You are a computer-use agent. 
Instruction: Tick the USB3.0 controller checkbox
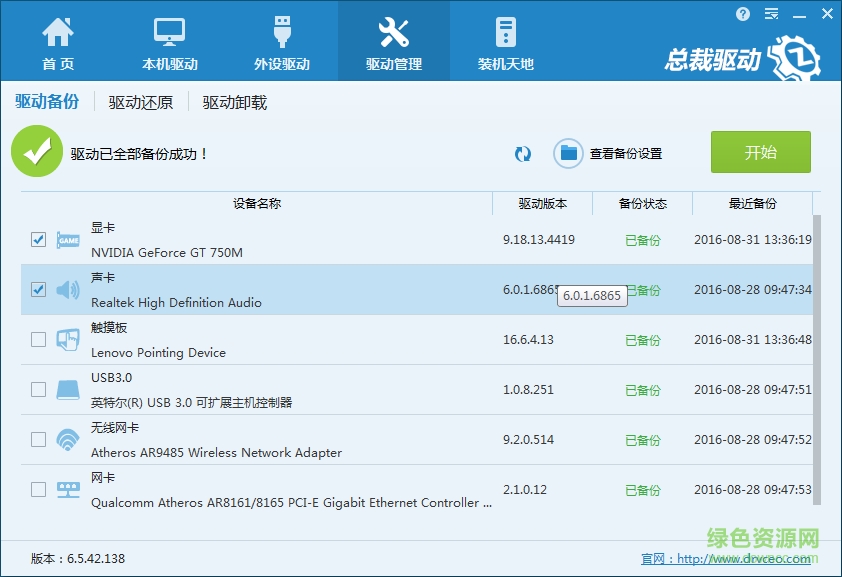click(x=38, y=390)
